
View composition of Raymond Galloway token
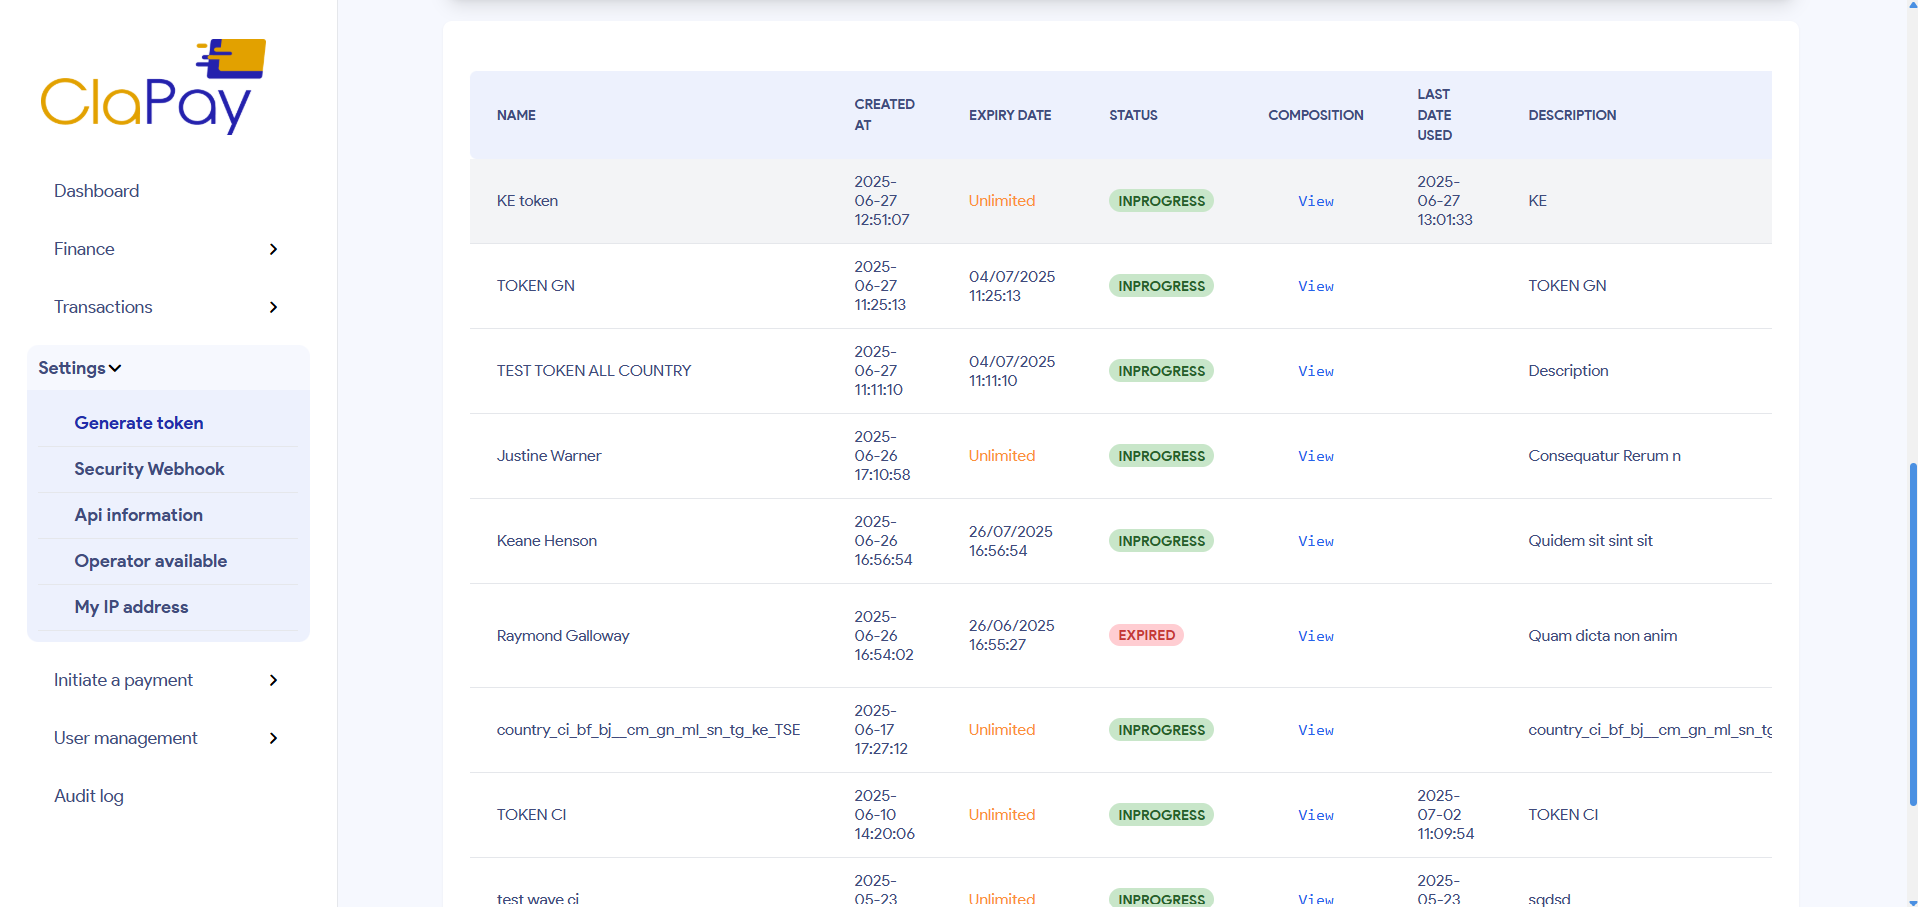coord(1314,635)
